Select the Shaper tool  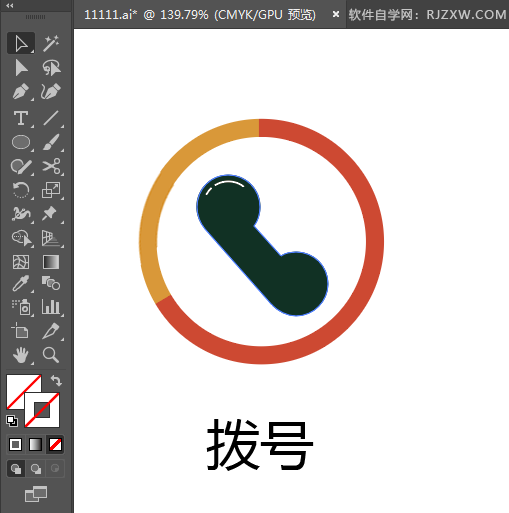(x=21, y=166)
